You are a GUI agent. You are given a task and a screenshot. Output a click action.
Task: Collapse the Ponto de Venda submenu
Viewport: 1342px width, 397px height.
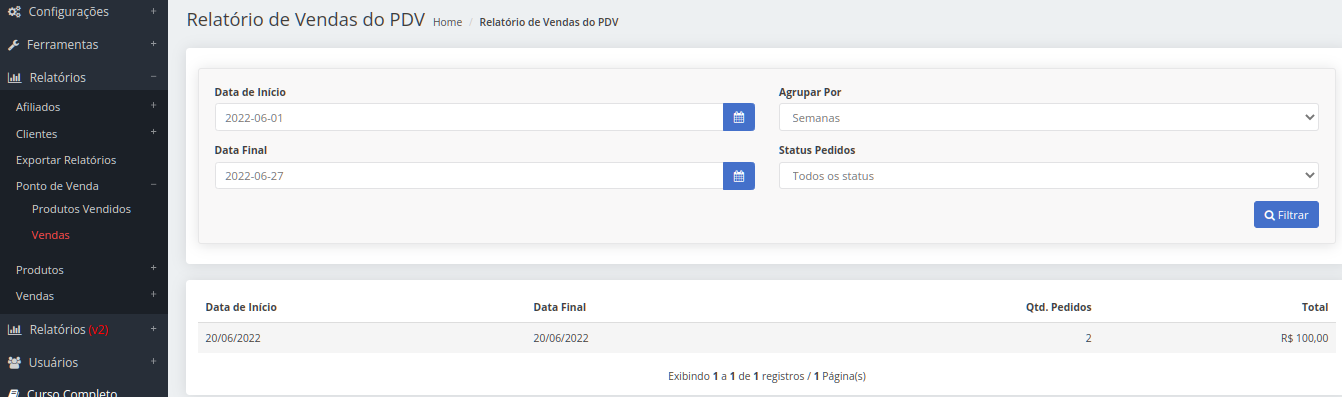tap(153, 185)
